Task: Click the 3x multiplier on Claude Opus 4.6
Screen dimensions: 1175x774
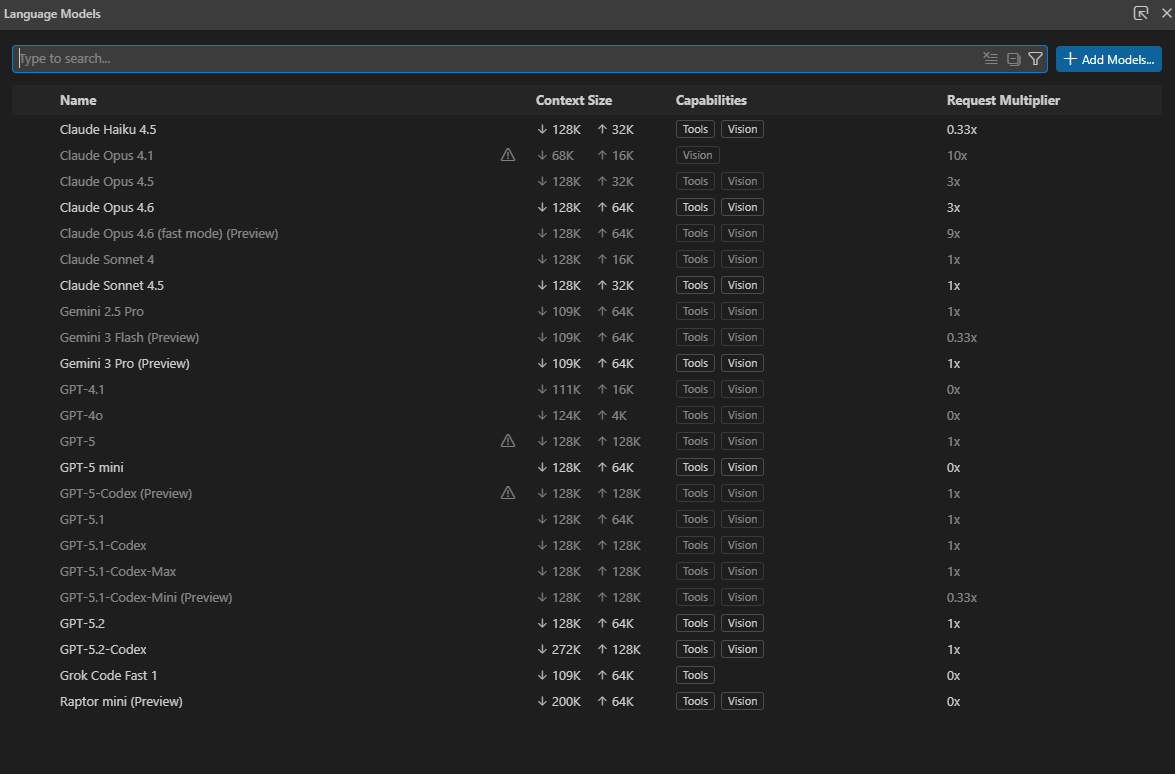Action: click(x=953, y=208)
